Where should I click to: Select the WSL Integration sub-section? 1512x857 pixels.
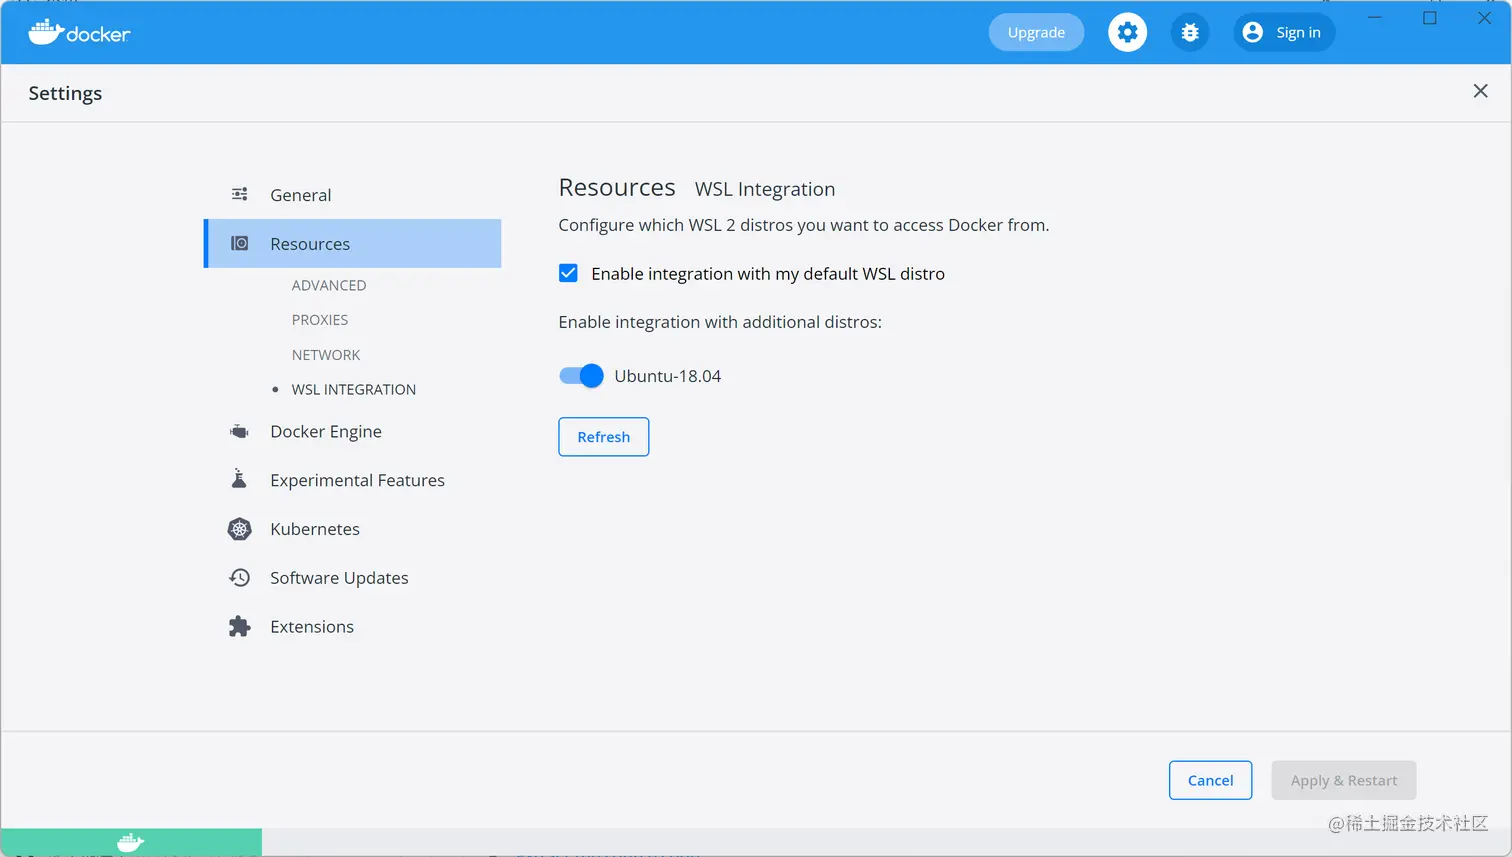point(354,390)
